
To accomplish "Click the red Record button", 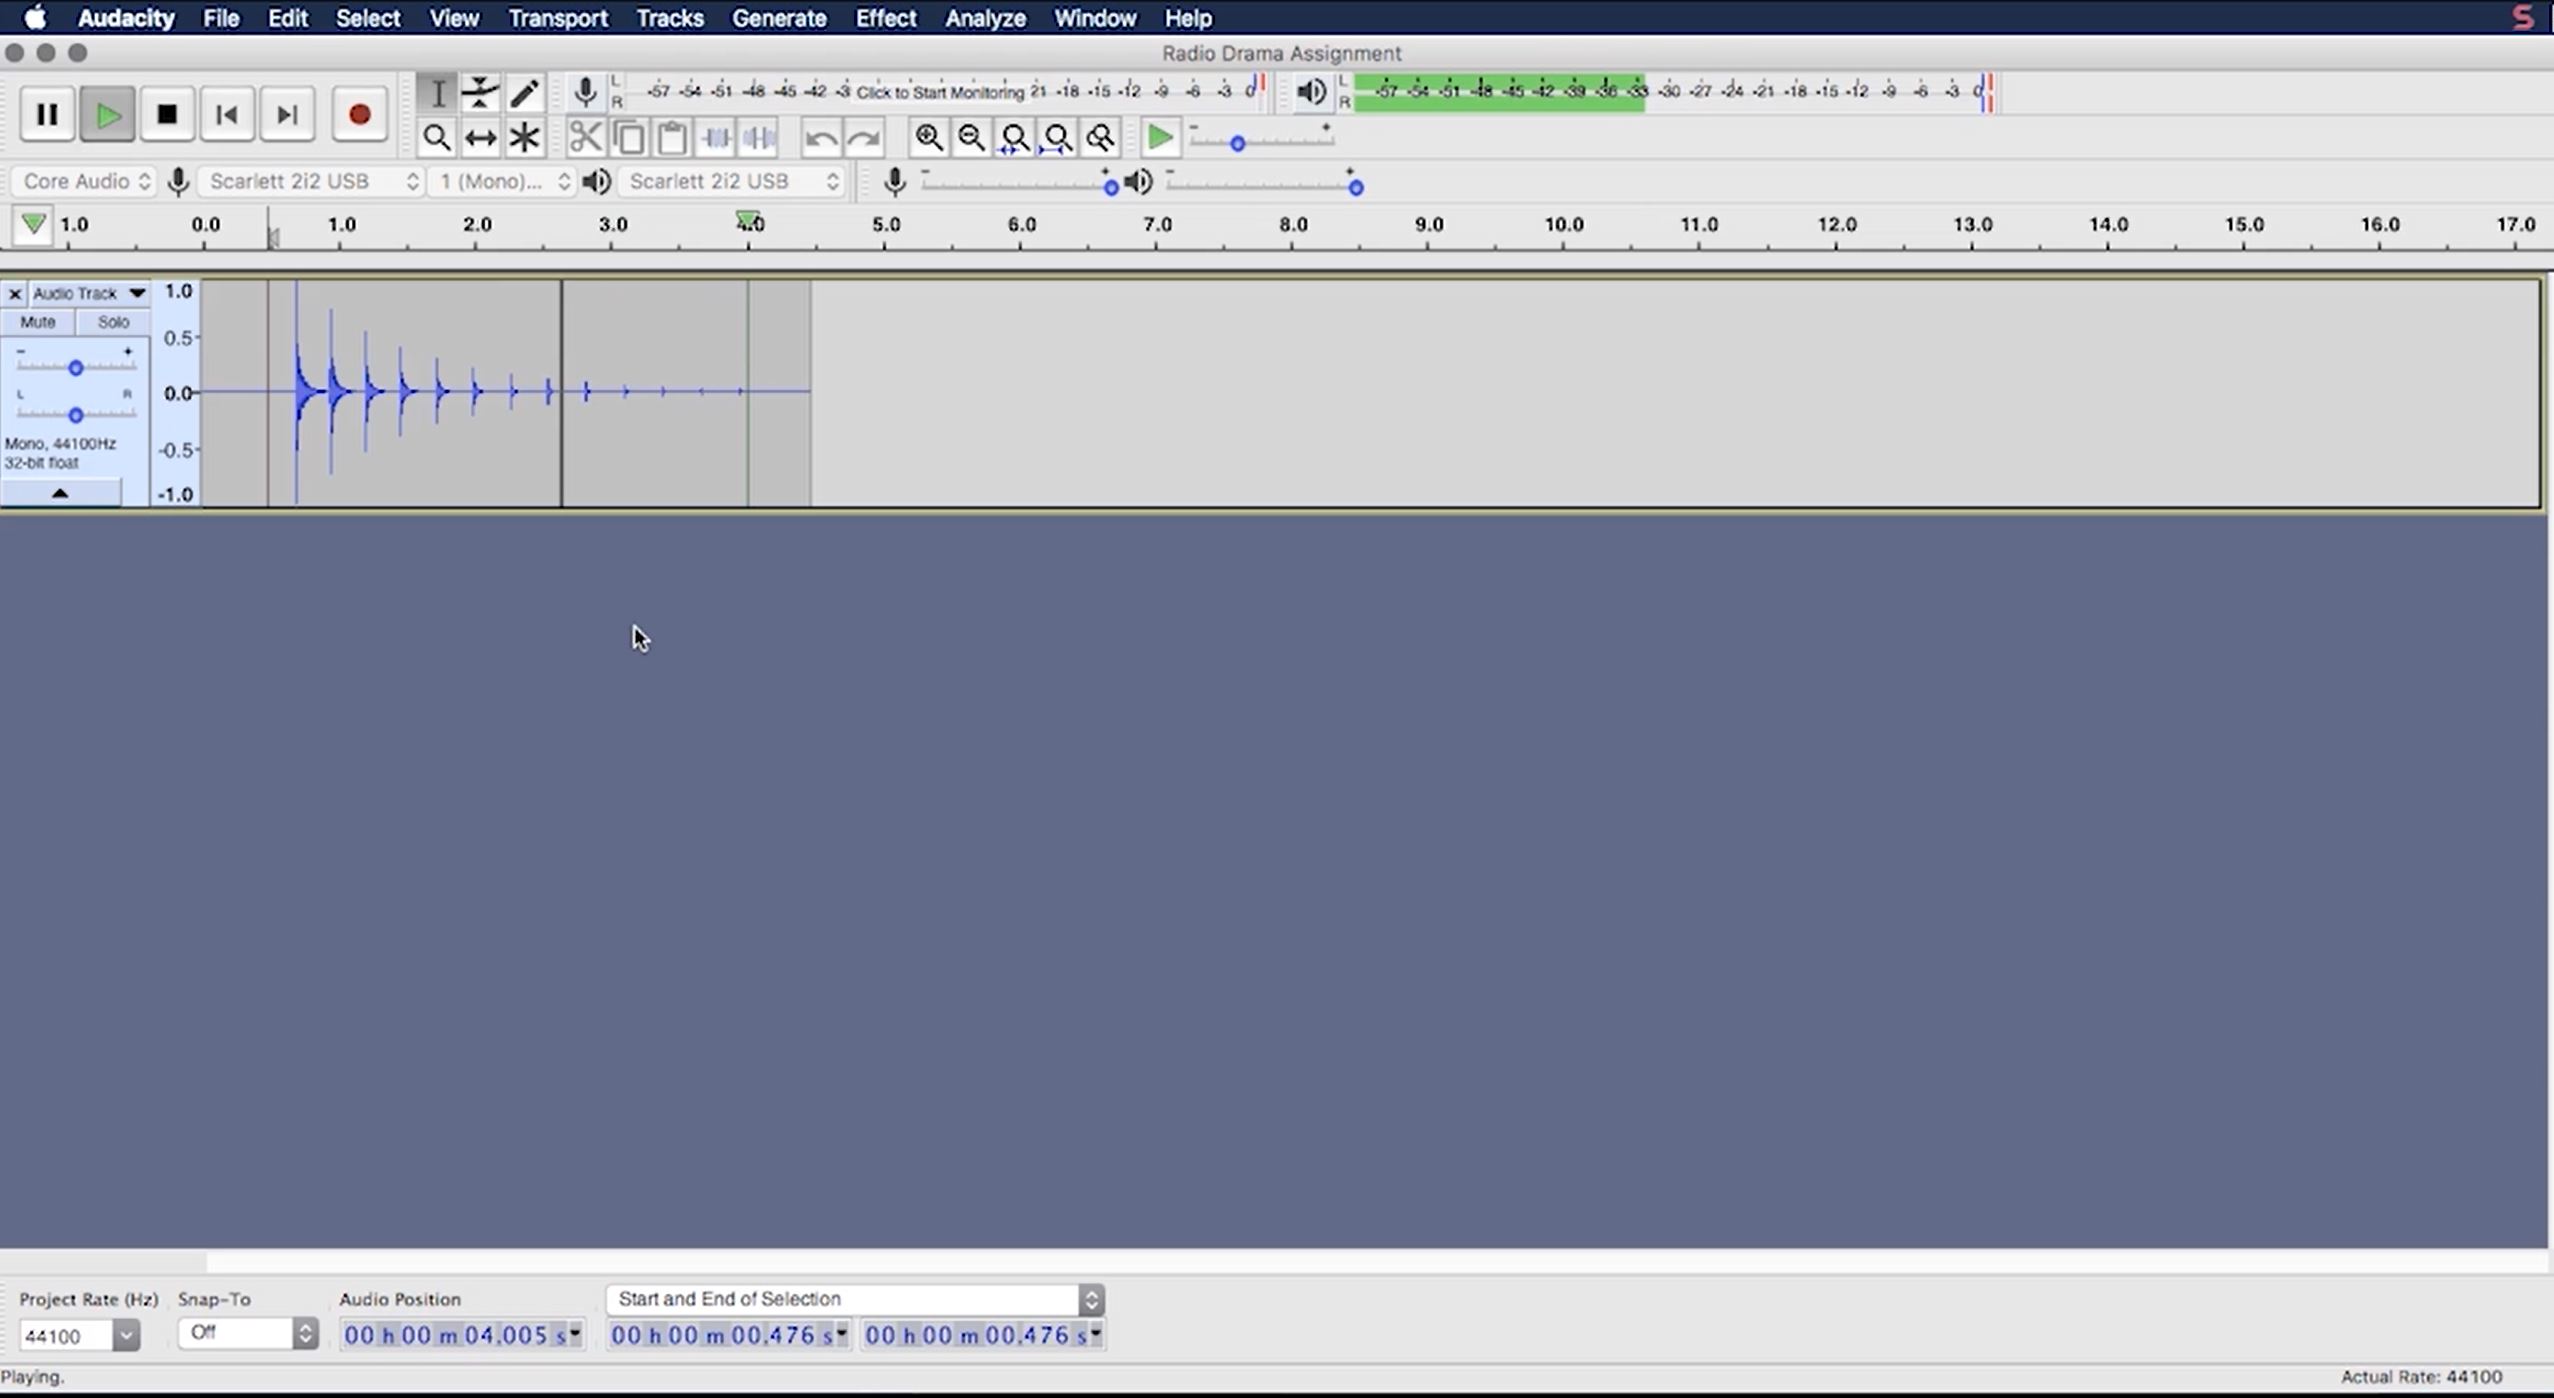I will (x=359, y=115).
